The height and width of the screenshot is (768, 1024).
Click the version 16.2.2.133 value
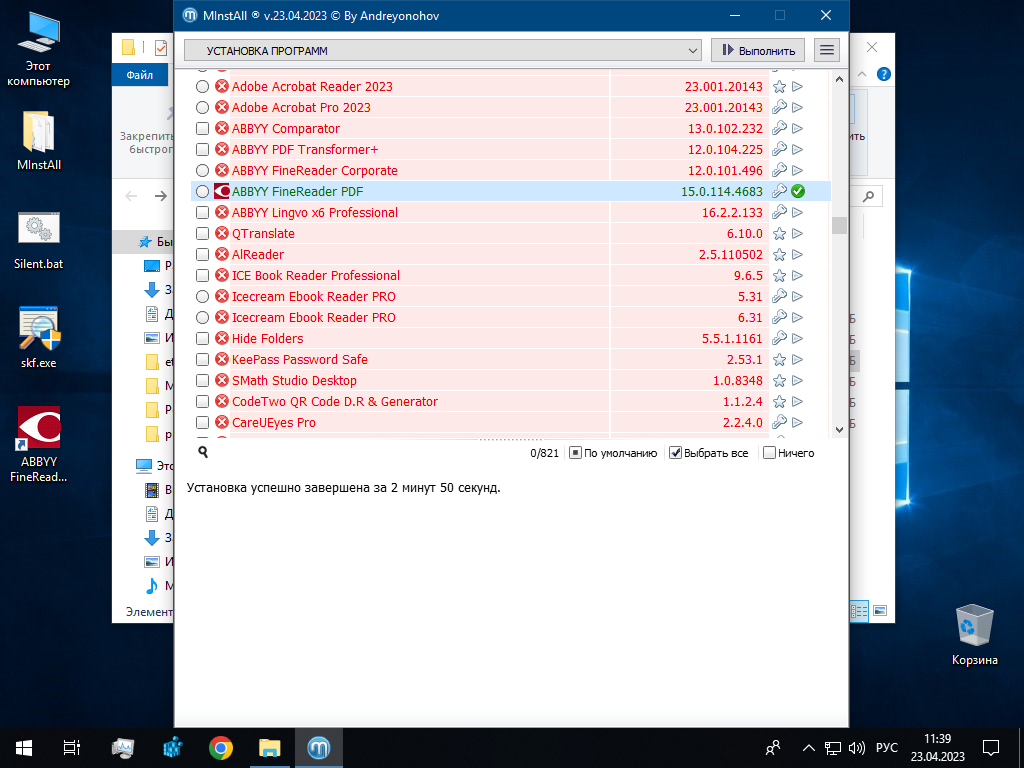point(732,212)
